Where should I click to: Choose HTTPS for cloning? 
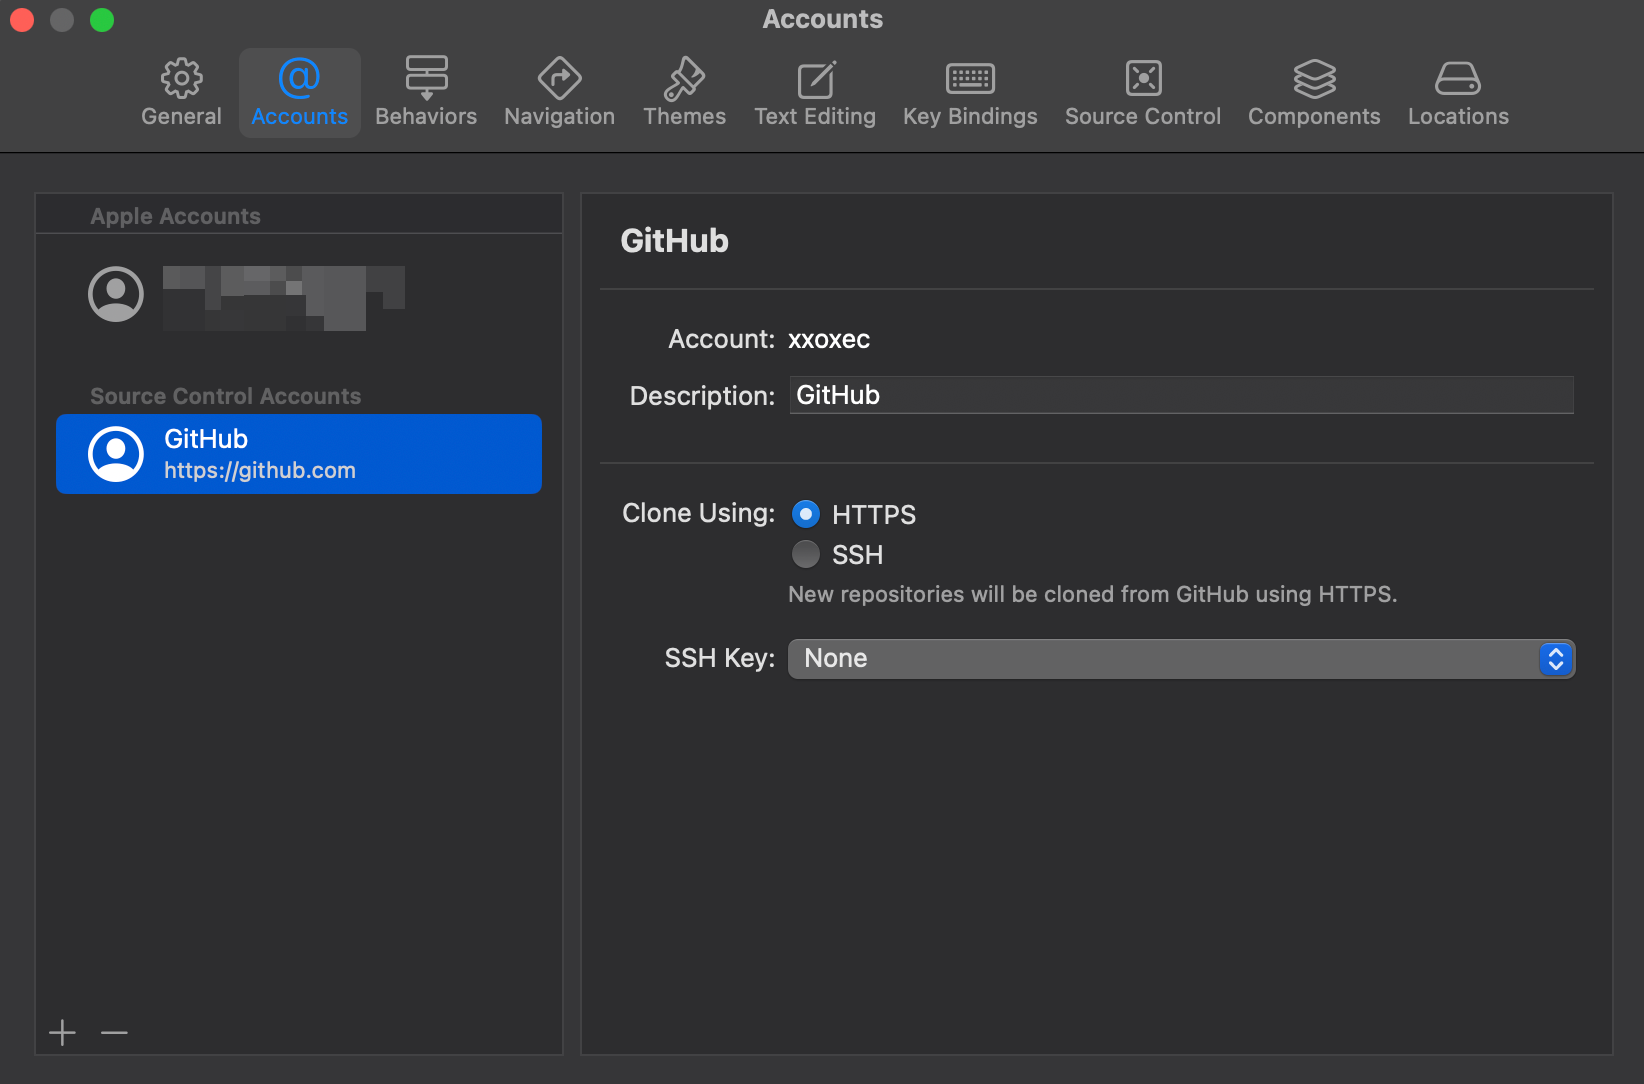805,514
